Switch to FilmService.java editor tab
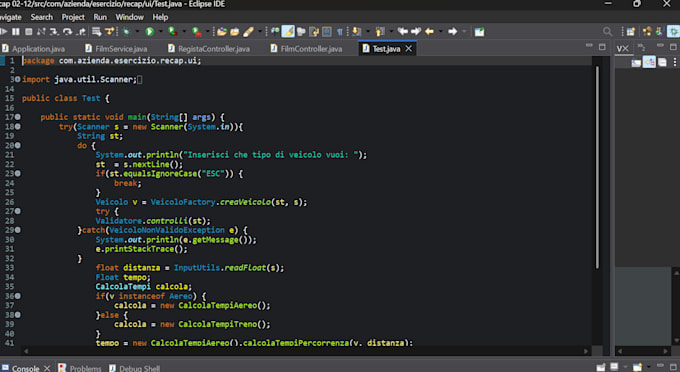This screenshot has width=680, height=372. (x=116, y=49)
